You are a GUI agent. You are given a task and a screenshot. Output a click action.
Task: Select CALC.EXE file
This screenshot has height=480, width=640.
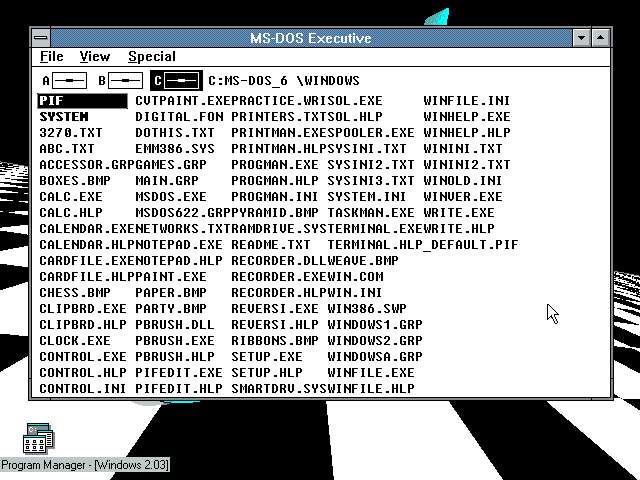[x=71, y=196]
